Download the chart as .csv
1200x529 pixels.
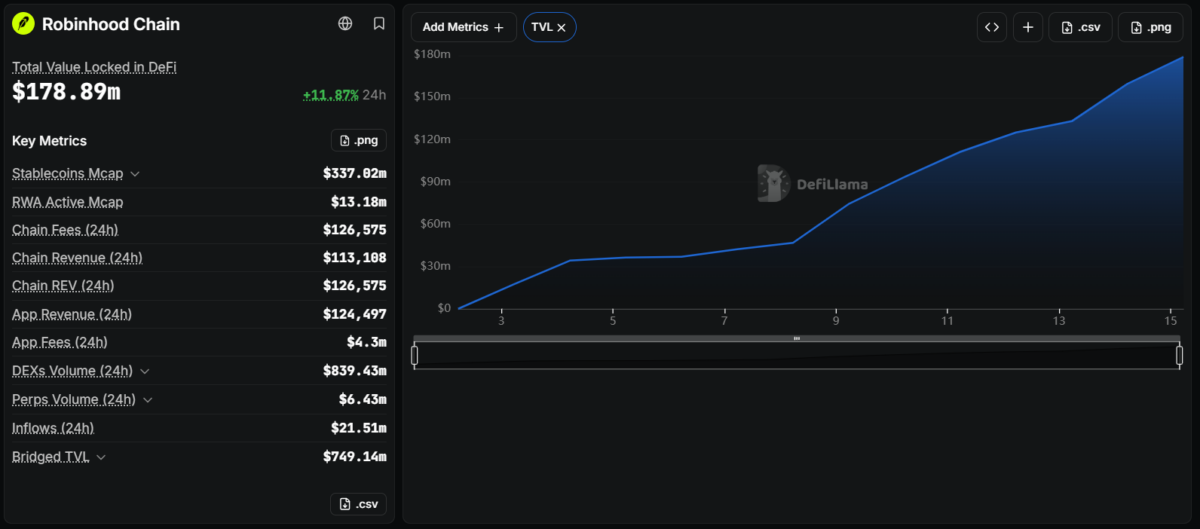[1080, 27]
